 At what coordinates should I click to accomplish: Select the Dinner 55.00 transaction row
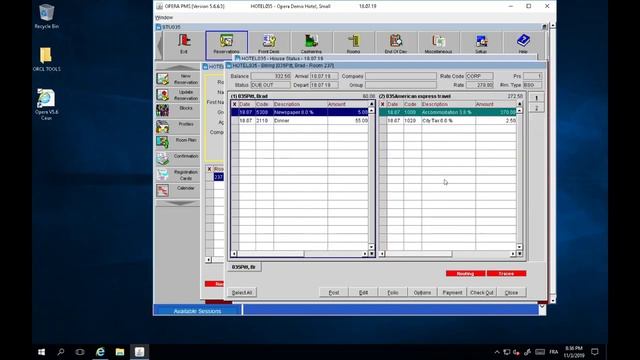coord(300,121)
